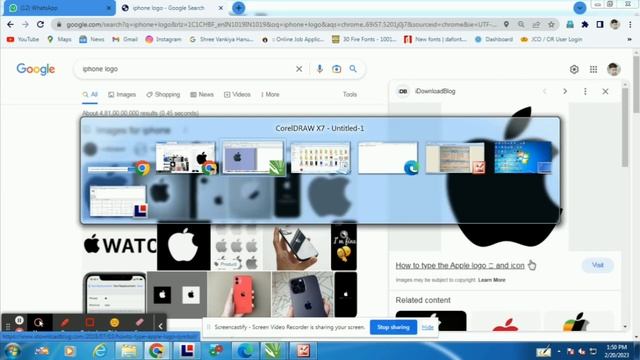
Task: Open the Windows Start button
Action: pyautogui.click(x=11, y=351)
